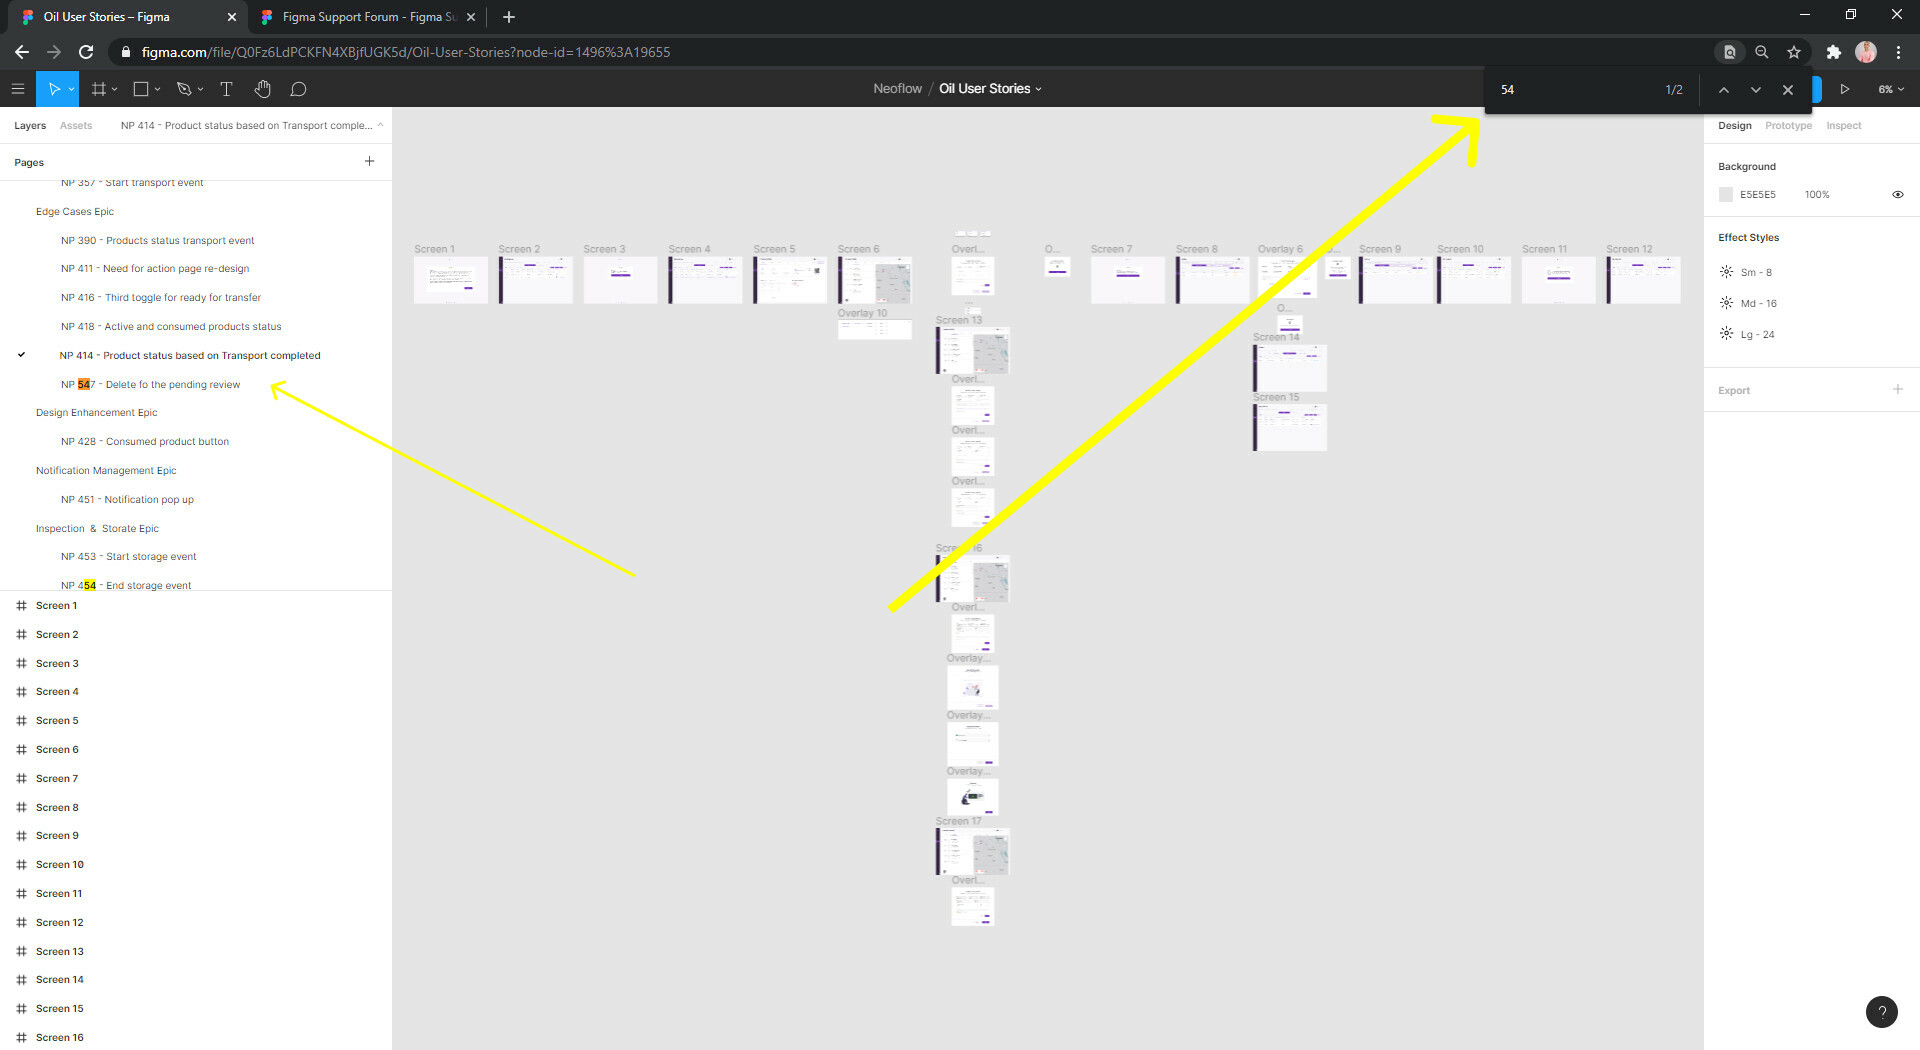Image resolution: width=1920 pixels, height=1050 pixels.
Task: Select Screen 16 layer in layers list
Action: click(60, 1037)
